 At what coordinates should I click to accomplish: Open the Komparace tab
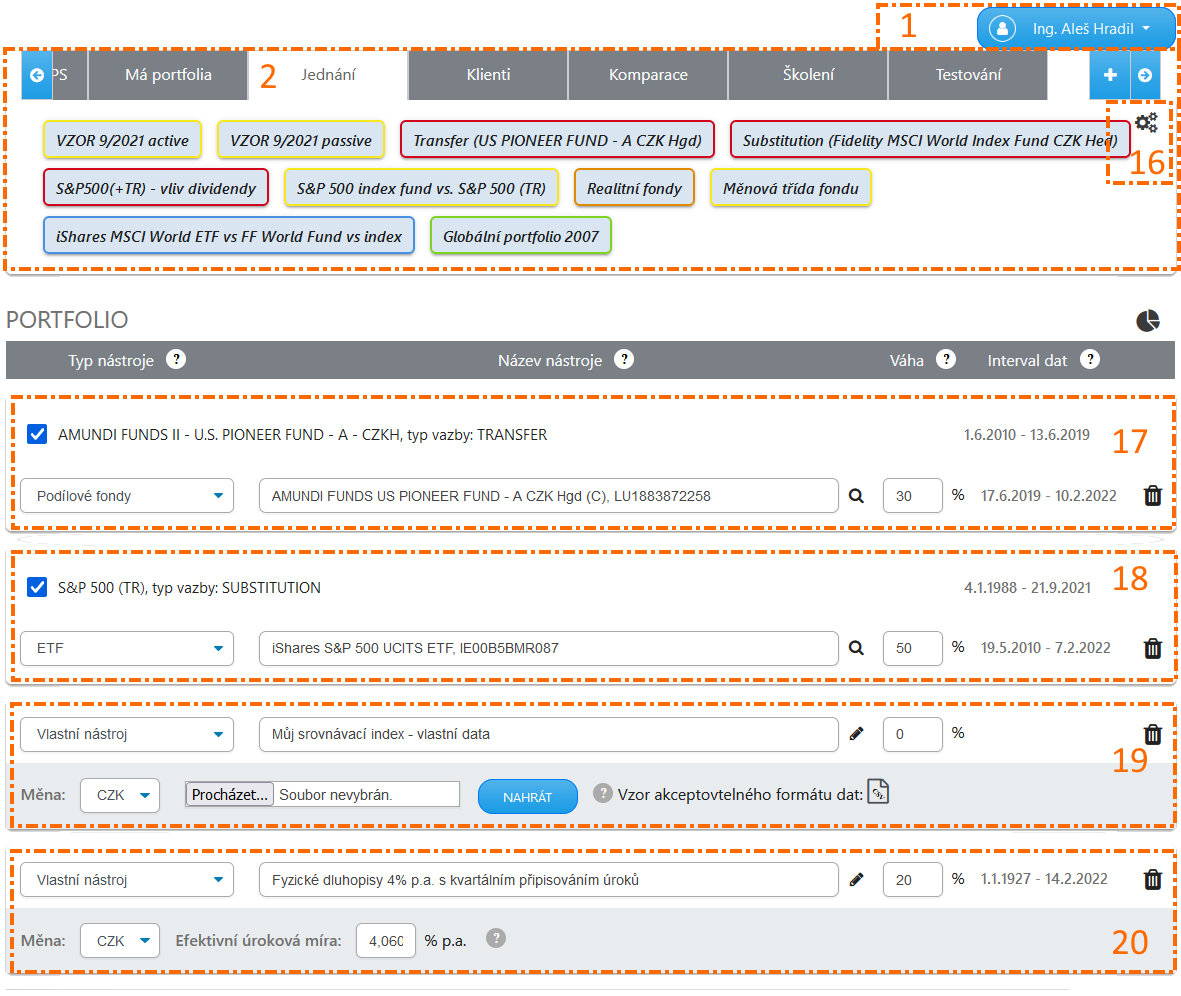648,75
